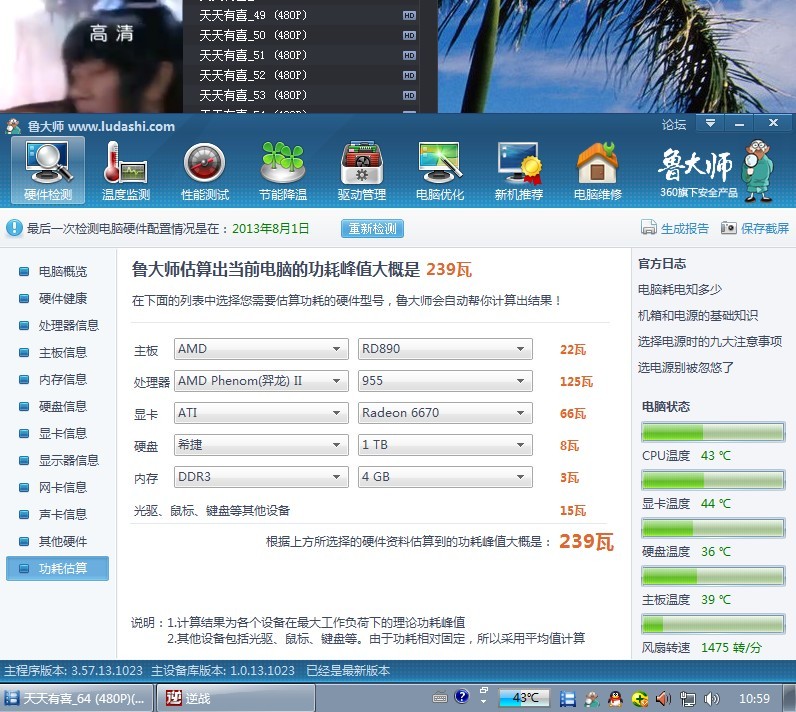This screenshot has width=796, height=712.
Task: Click the red speaker volume tray icon
Action: tap(663, 699)
